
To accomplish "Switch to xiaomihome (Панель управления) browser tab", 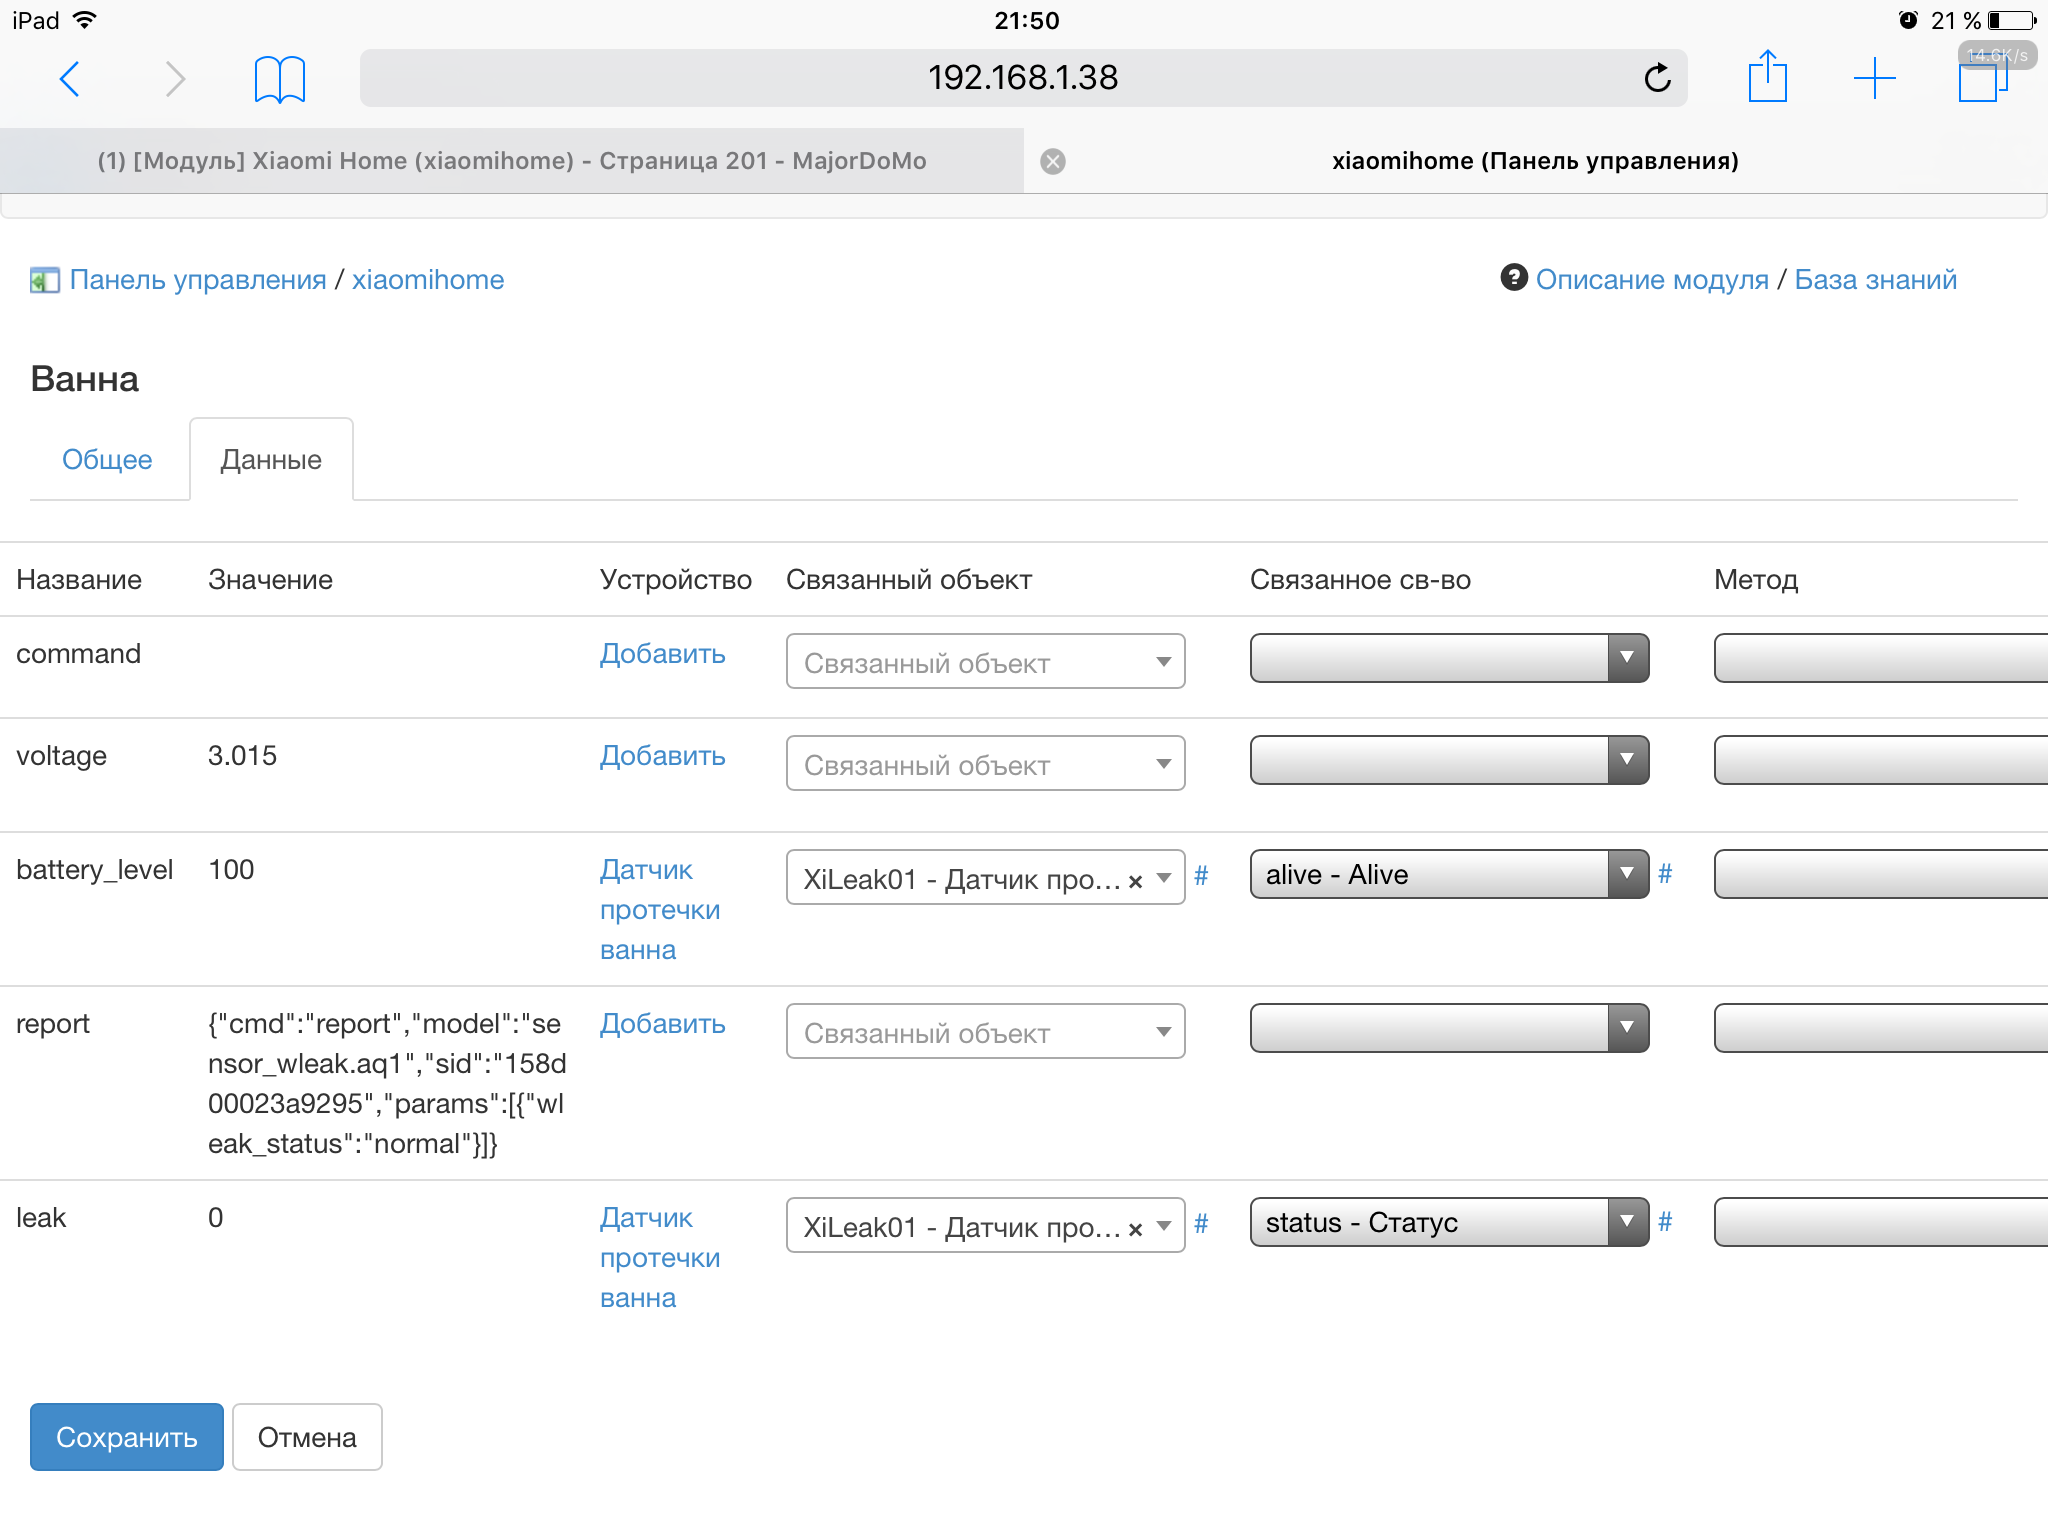I will point(1534,162).
